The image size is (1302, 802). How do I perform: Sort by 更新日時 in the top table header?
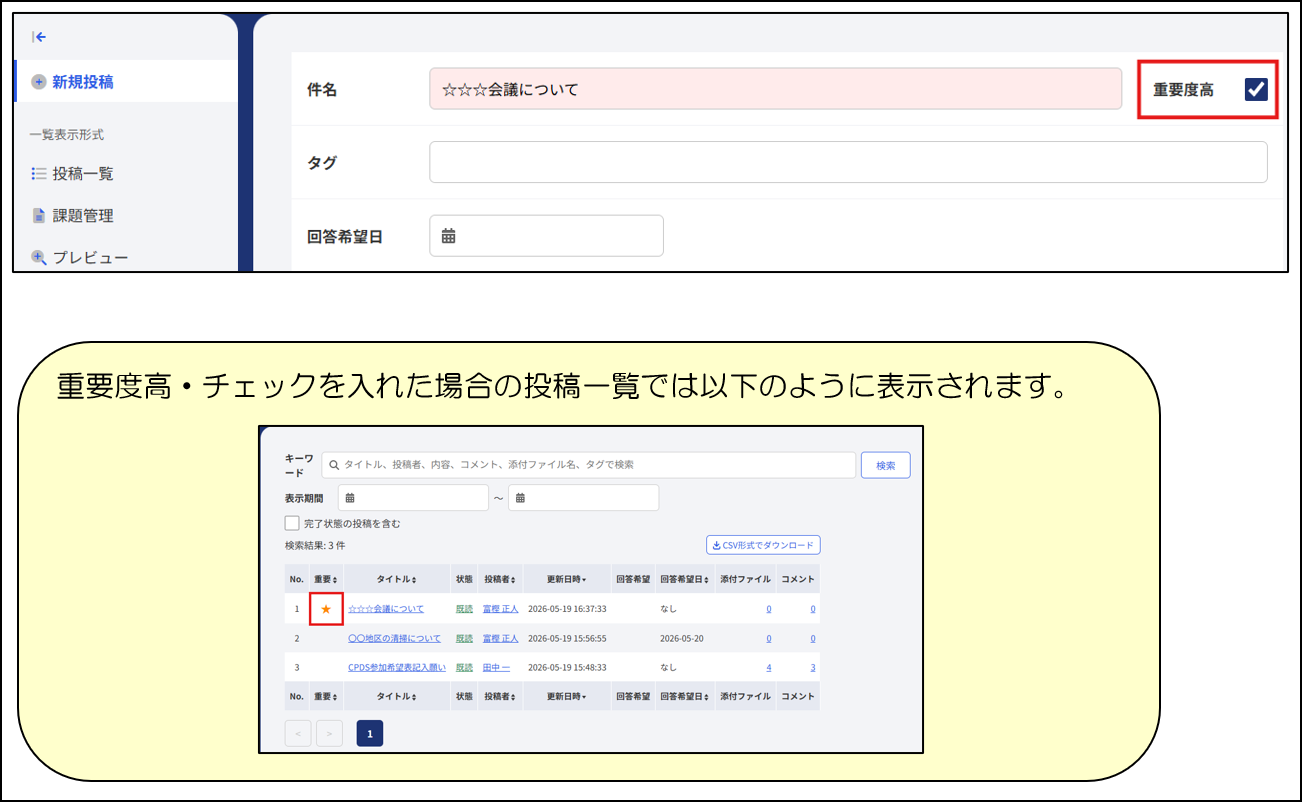[x=566, y=579]
